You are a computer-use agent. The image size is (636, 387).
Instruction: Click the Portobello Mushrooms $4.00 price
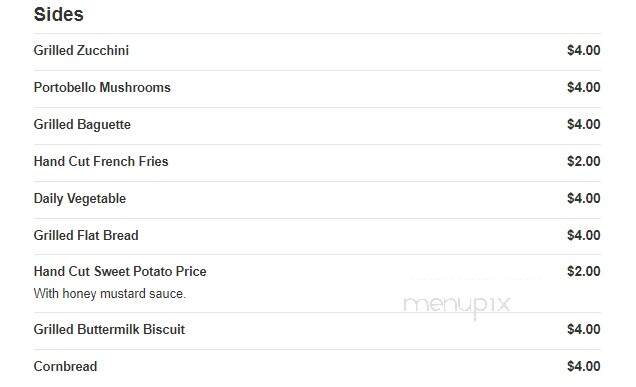[584, 87]
